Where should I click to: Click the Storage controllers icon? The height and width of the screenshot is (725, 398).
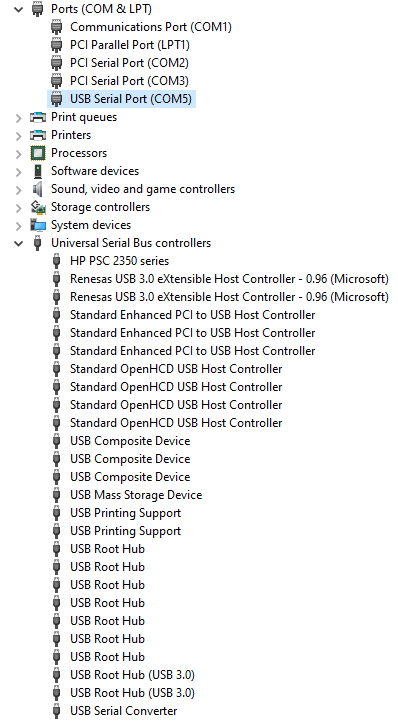tap(38, 207)
